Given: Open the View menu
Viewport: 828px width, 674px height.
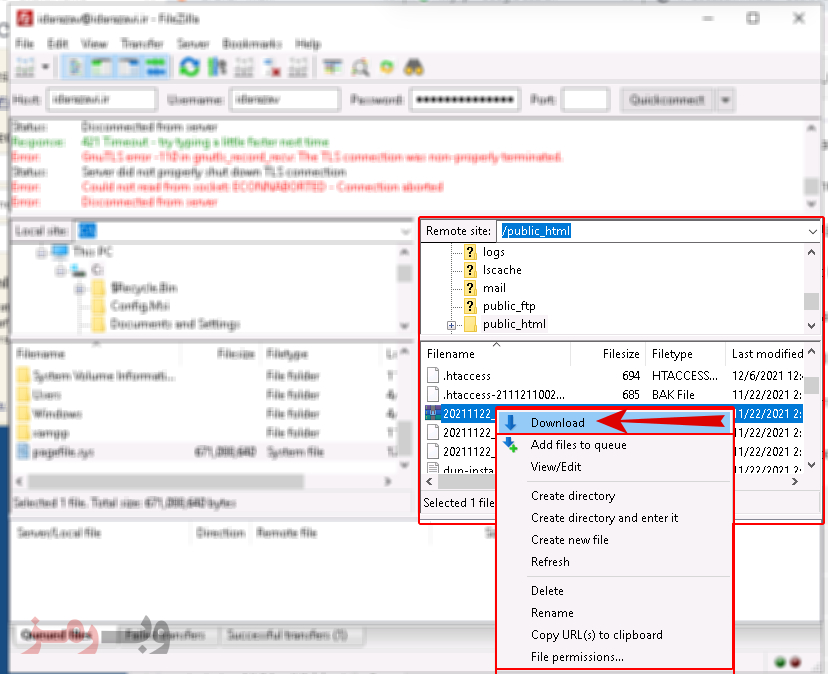Looking at the screenshot, I should point(94,43).
